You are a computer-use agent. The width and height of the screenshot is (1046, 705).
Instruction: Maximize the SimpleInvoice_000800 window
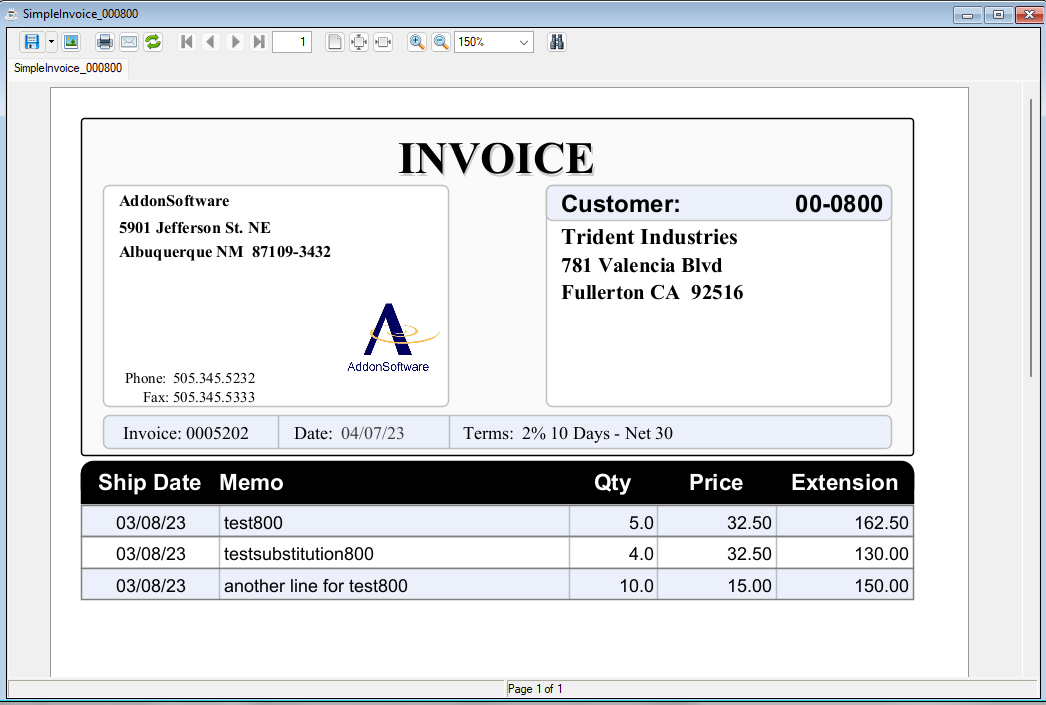point(998,15)
